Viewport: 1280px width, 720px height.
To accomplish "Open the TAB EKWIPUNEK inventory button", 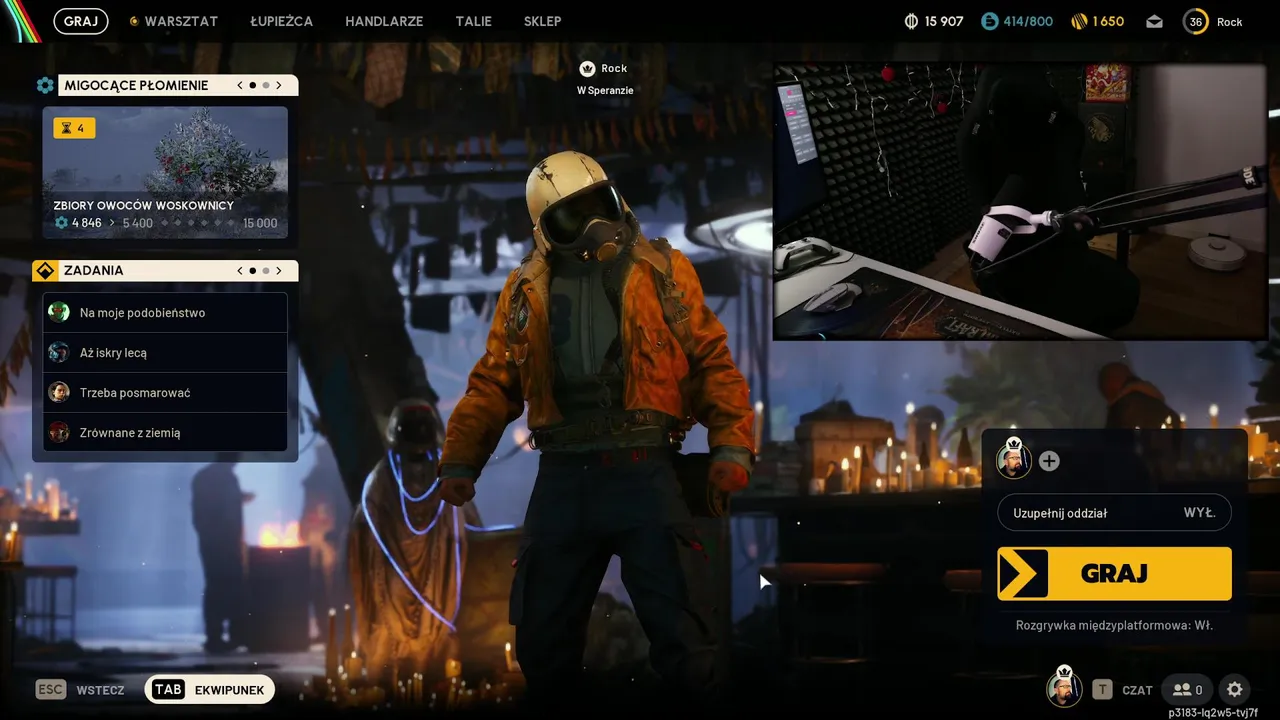I will coord(210,690).
